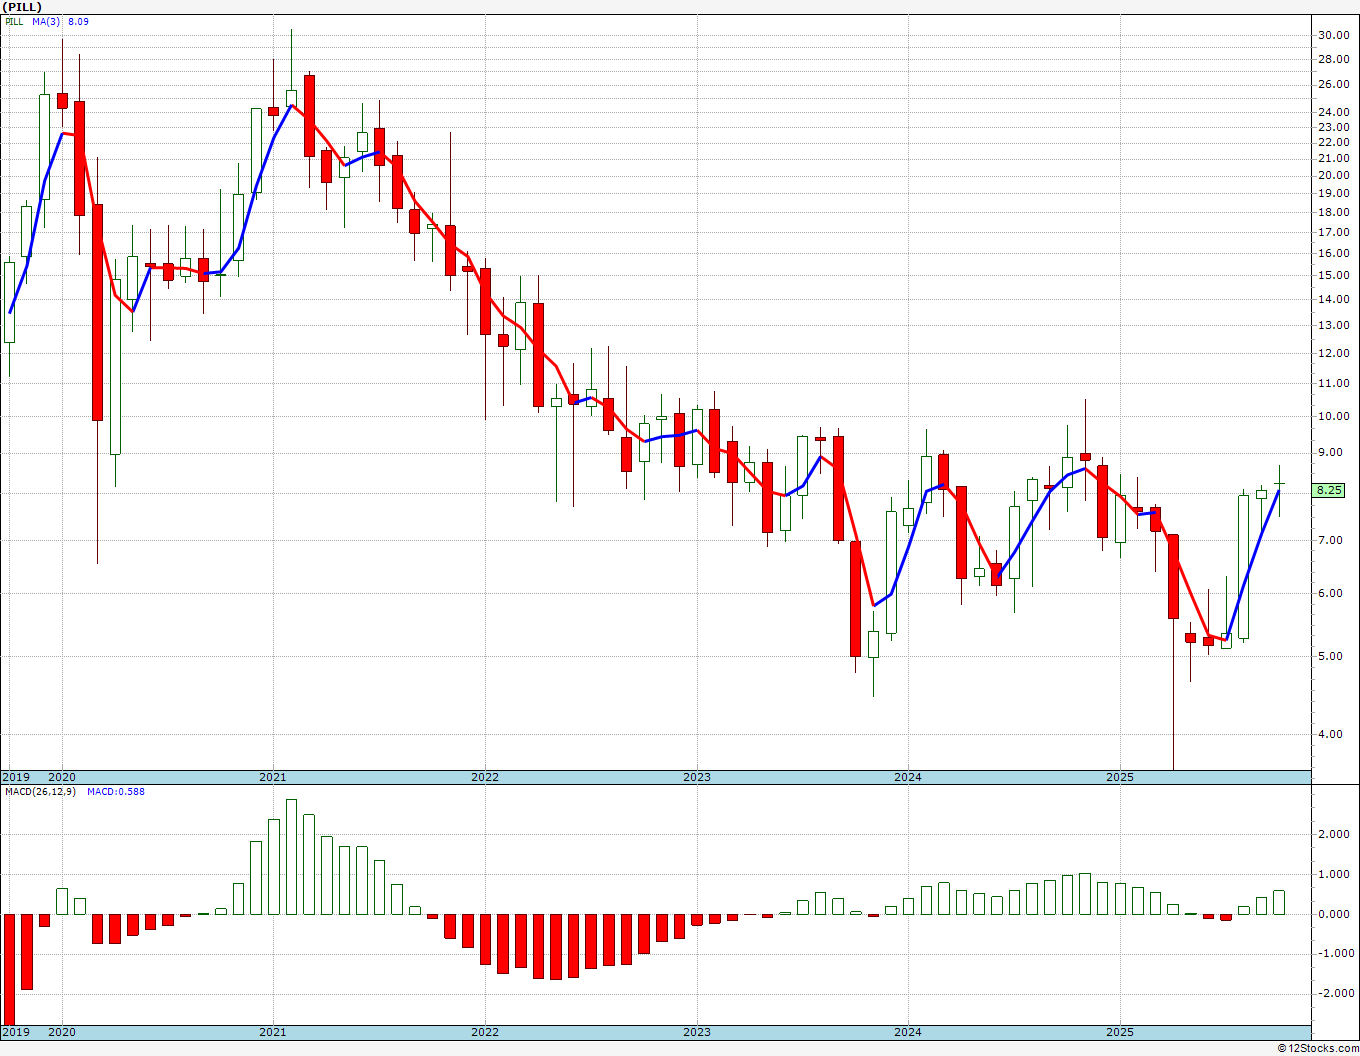
Task: Select the PILL legend label
Action: coord(14,21)
